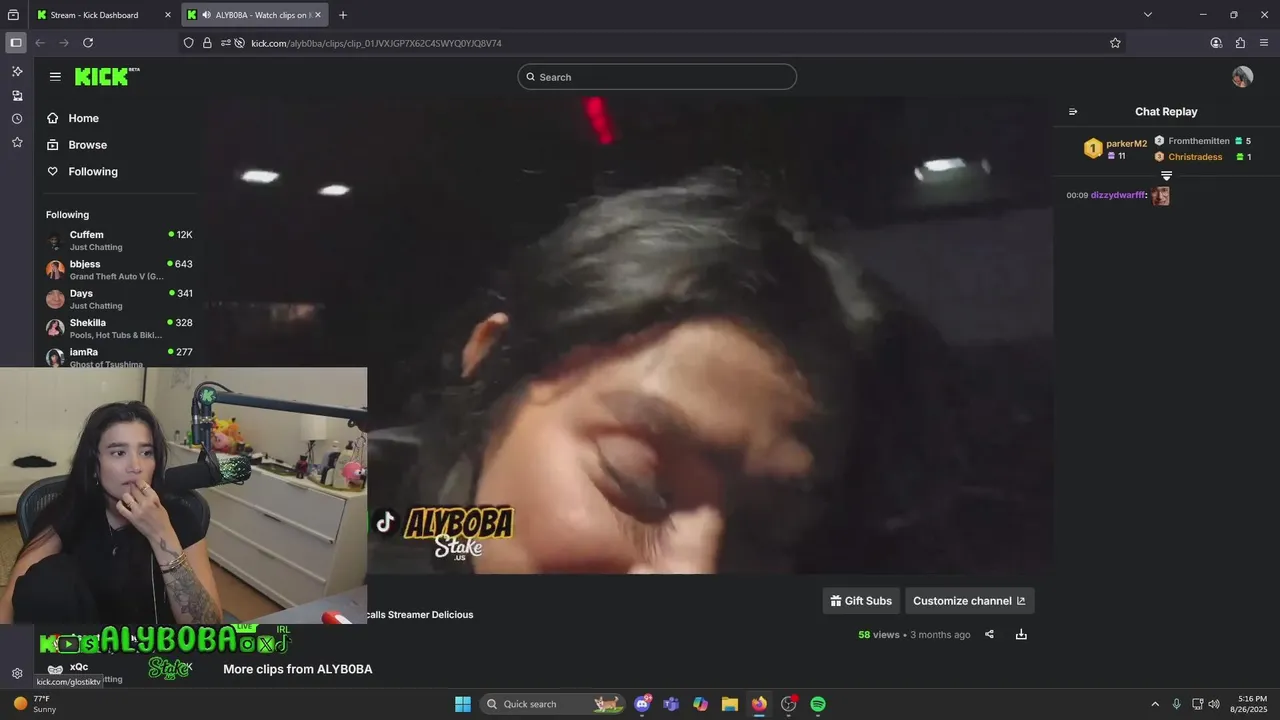Open Firefox View icon in tab bar

point(13,15)
